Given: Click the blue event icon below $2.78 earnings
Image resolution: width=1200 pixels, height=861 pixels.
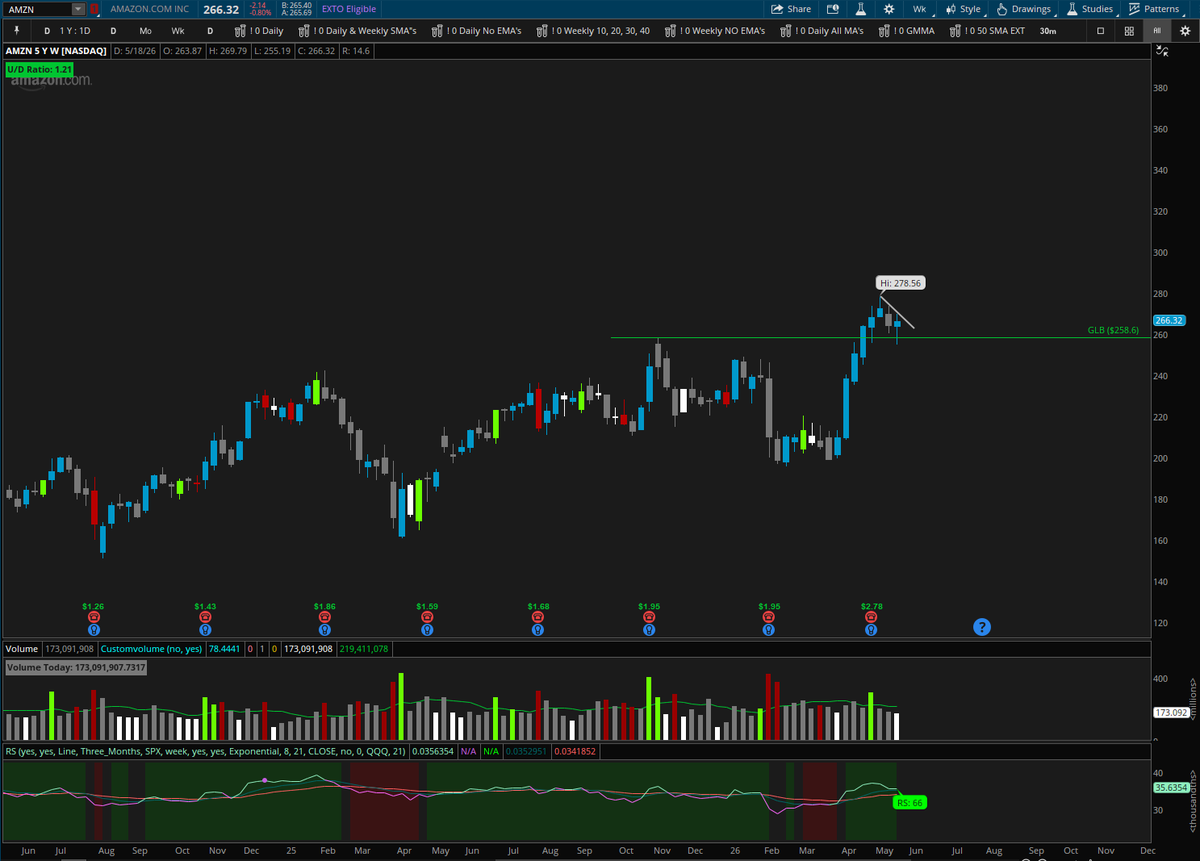Looking at the screenshot, I should 871,630.
